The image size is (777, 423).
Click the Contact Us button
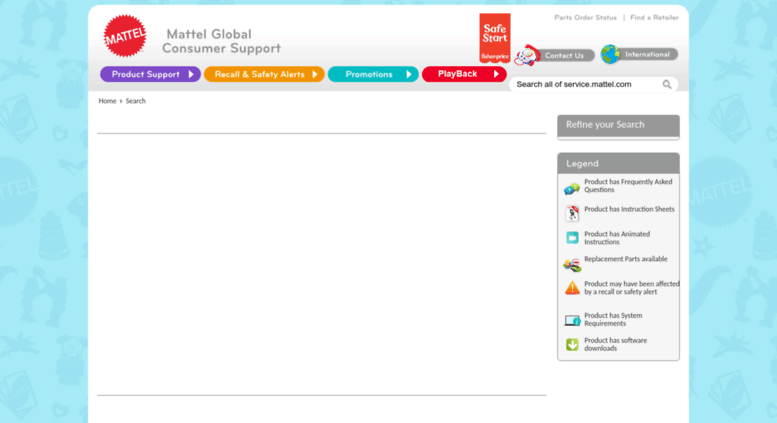564,55
